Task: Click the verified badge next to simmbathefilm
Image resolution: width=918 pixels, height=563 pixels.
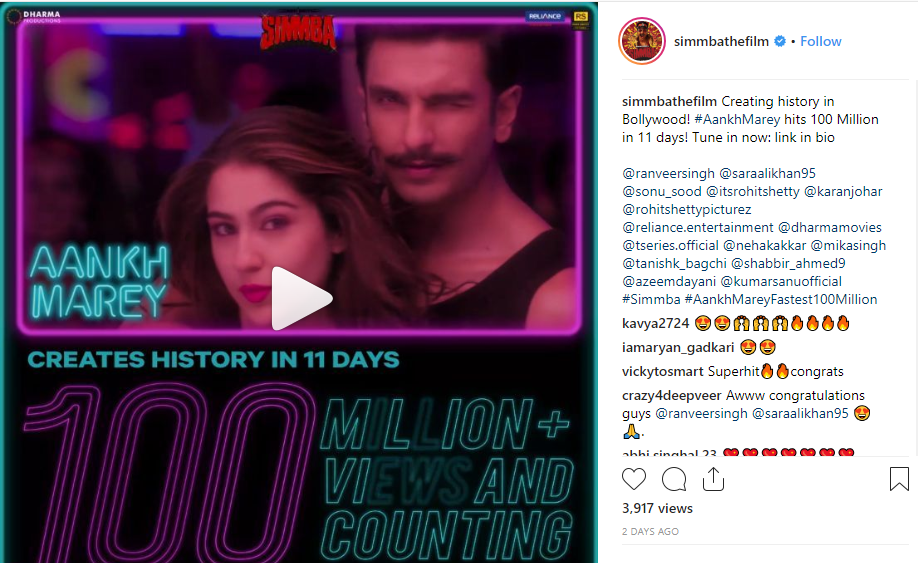Action: (x=780, y=42)
